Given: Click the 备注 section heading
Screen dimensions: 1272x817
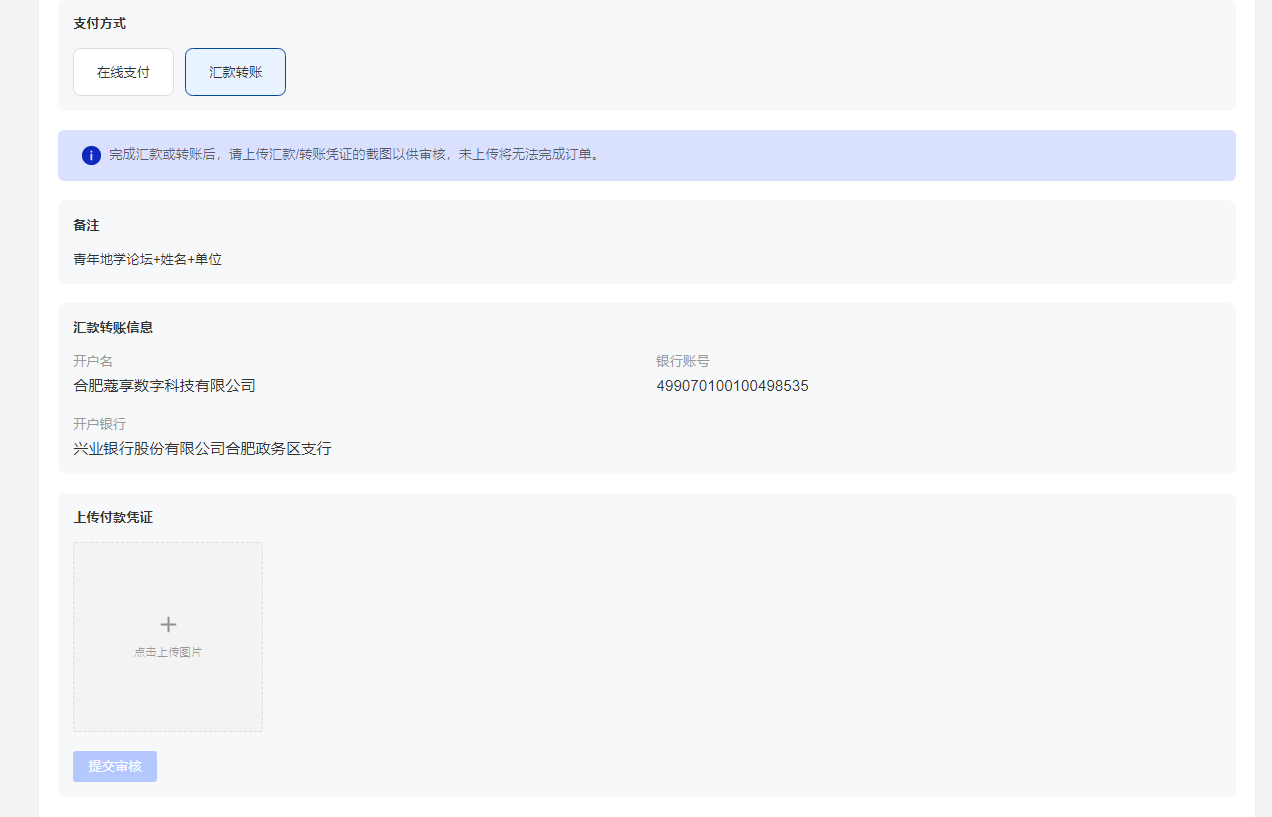Looking at the screenshot, I should [x=86, y=226].
